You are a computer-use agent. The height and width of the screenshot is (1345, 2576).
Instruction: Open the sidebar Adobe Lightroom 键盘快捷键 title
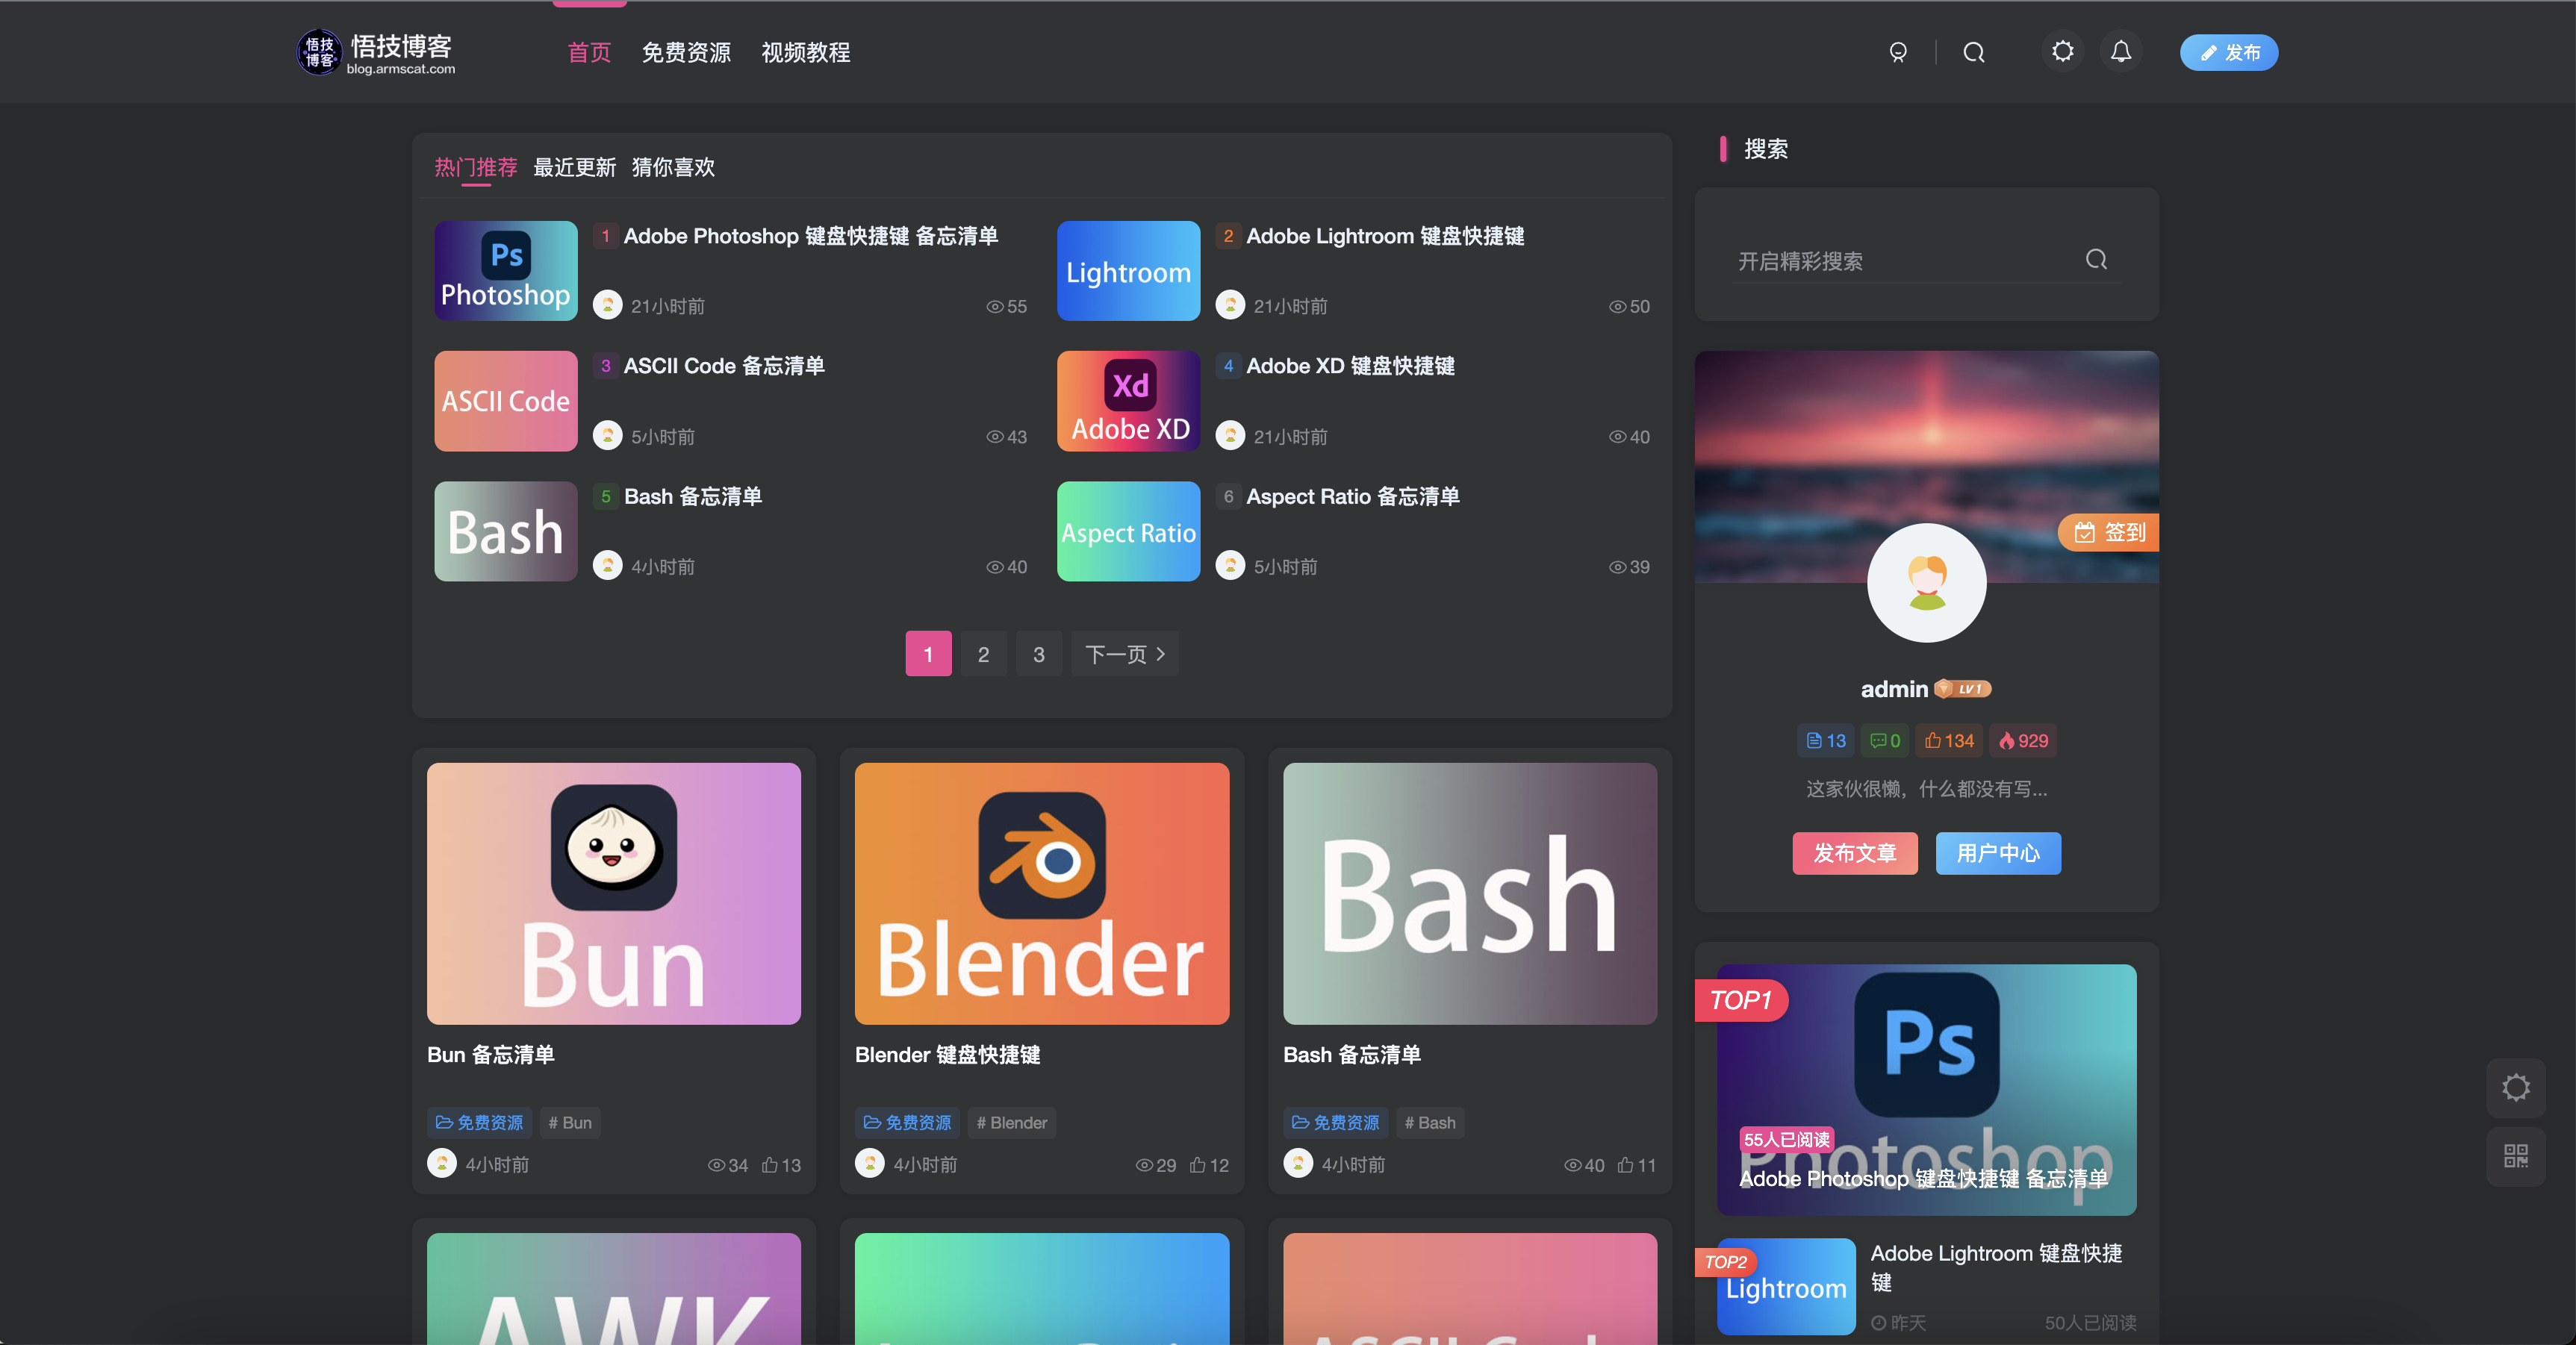(1996, 1267)
